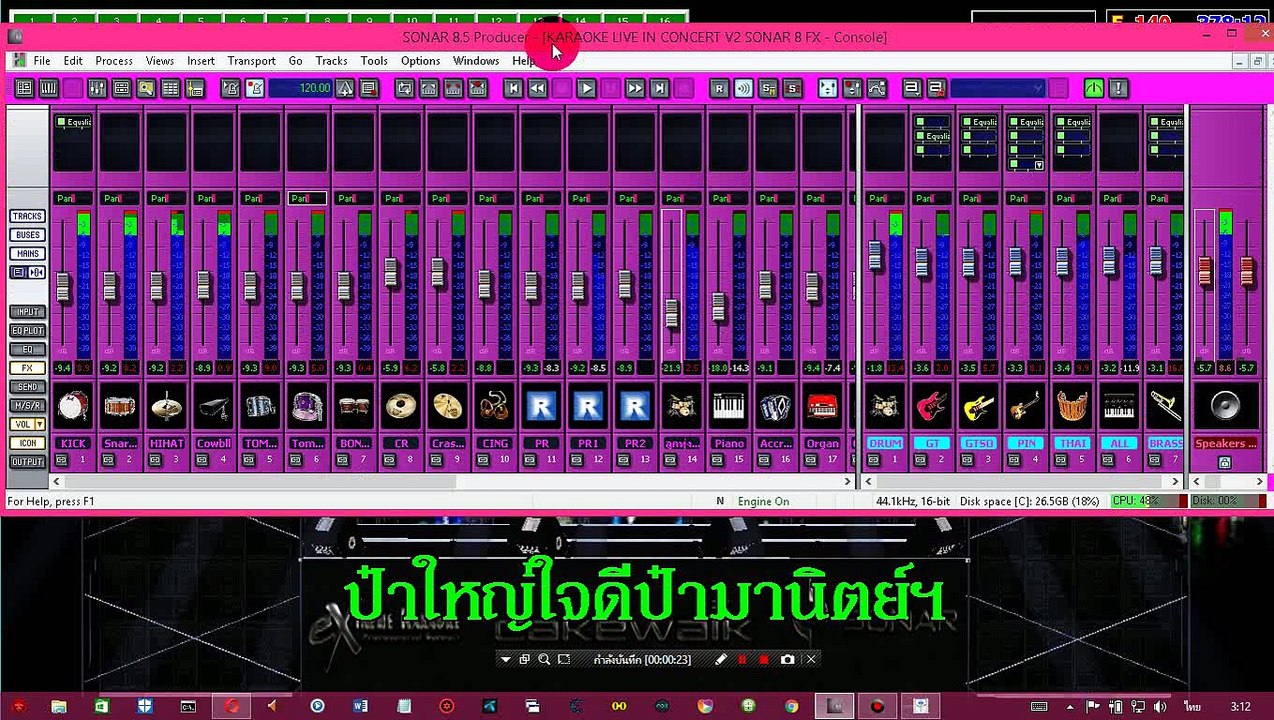The height and width of the screenshot is (720, 1274).
Task: Toggle the MAINS strips display
Action: [27, 254]
